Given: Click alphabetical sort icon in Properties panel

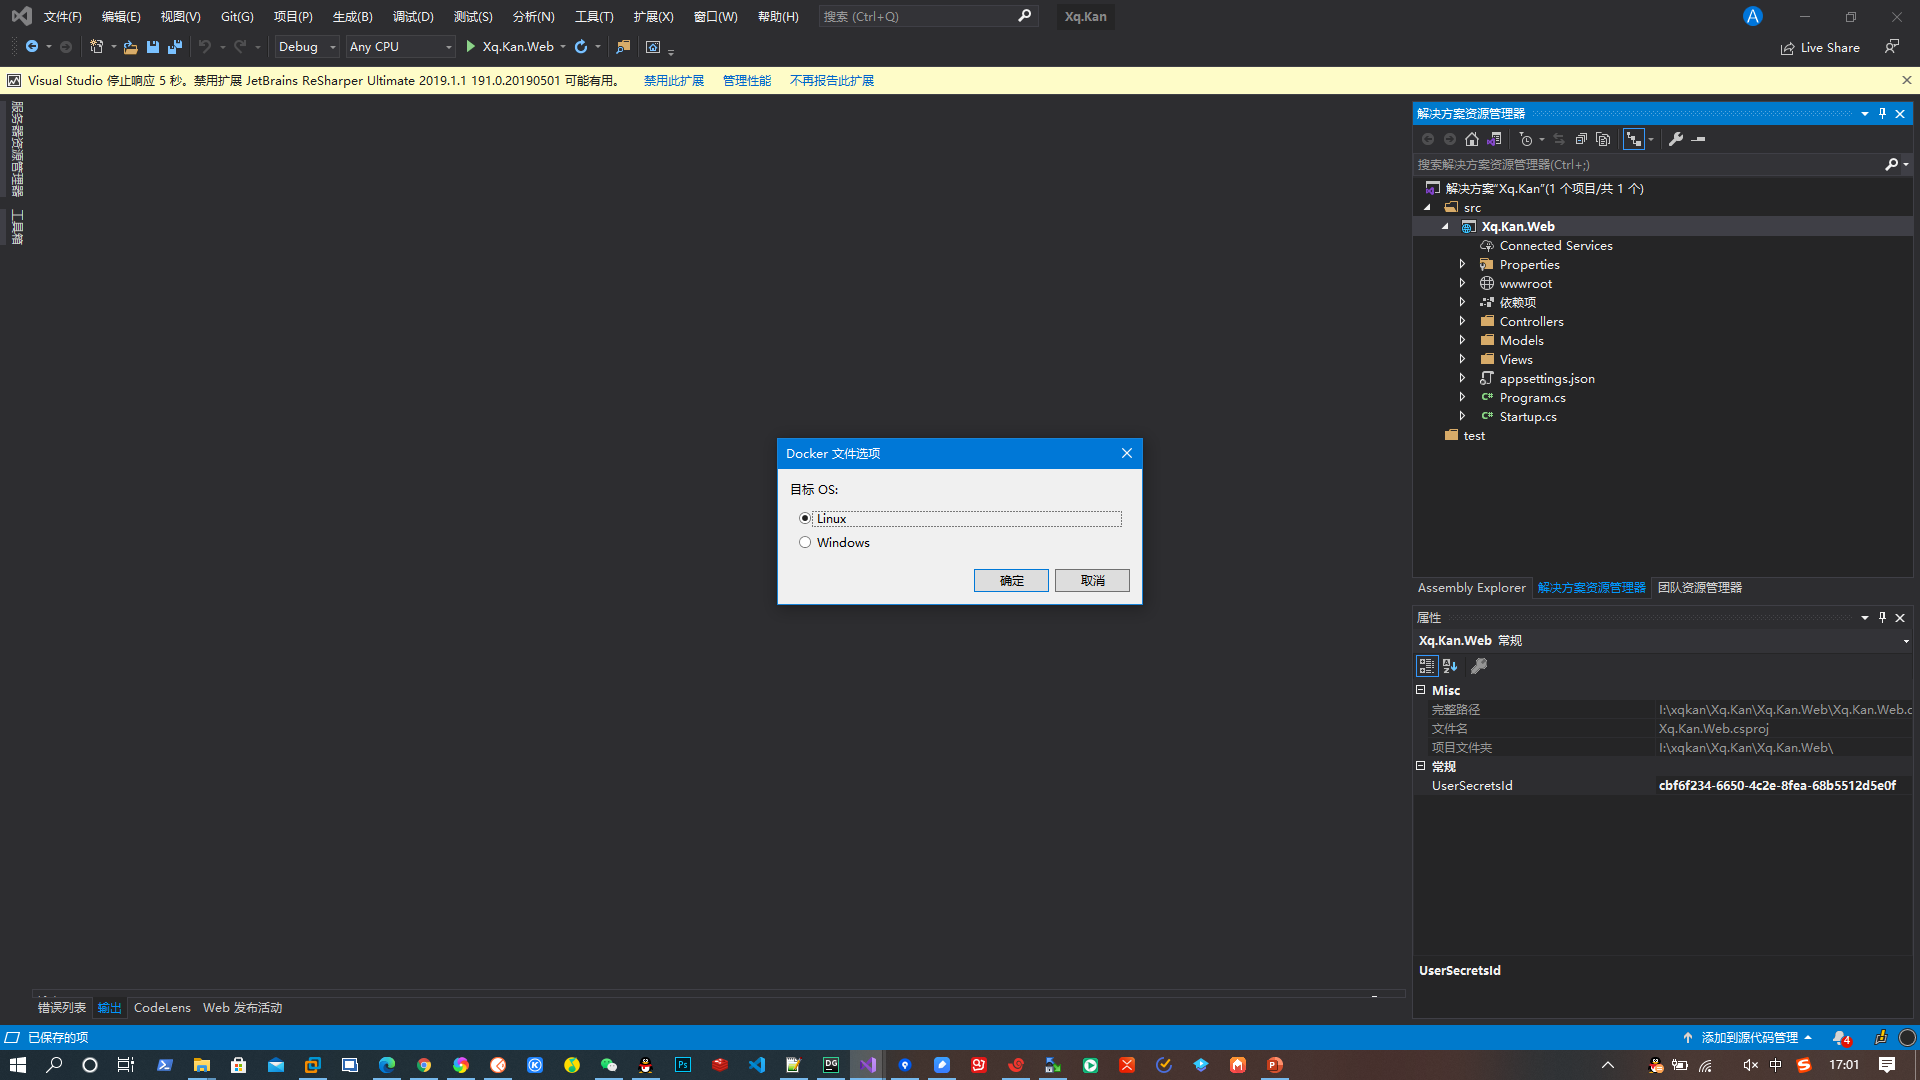Looking at the screenshot, I should pos(1450,666).
